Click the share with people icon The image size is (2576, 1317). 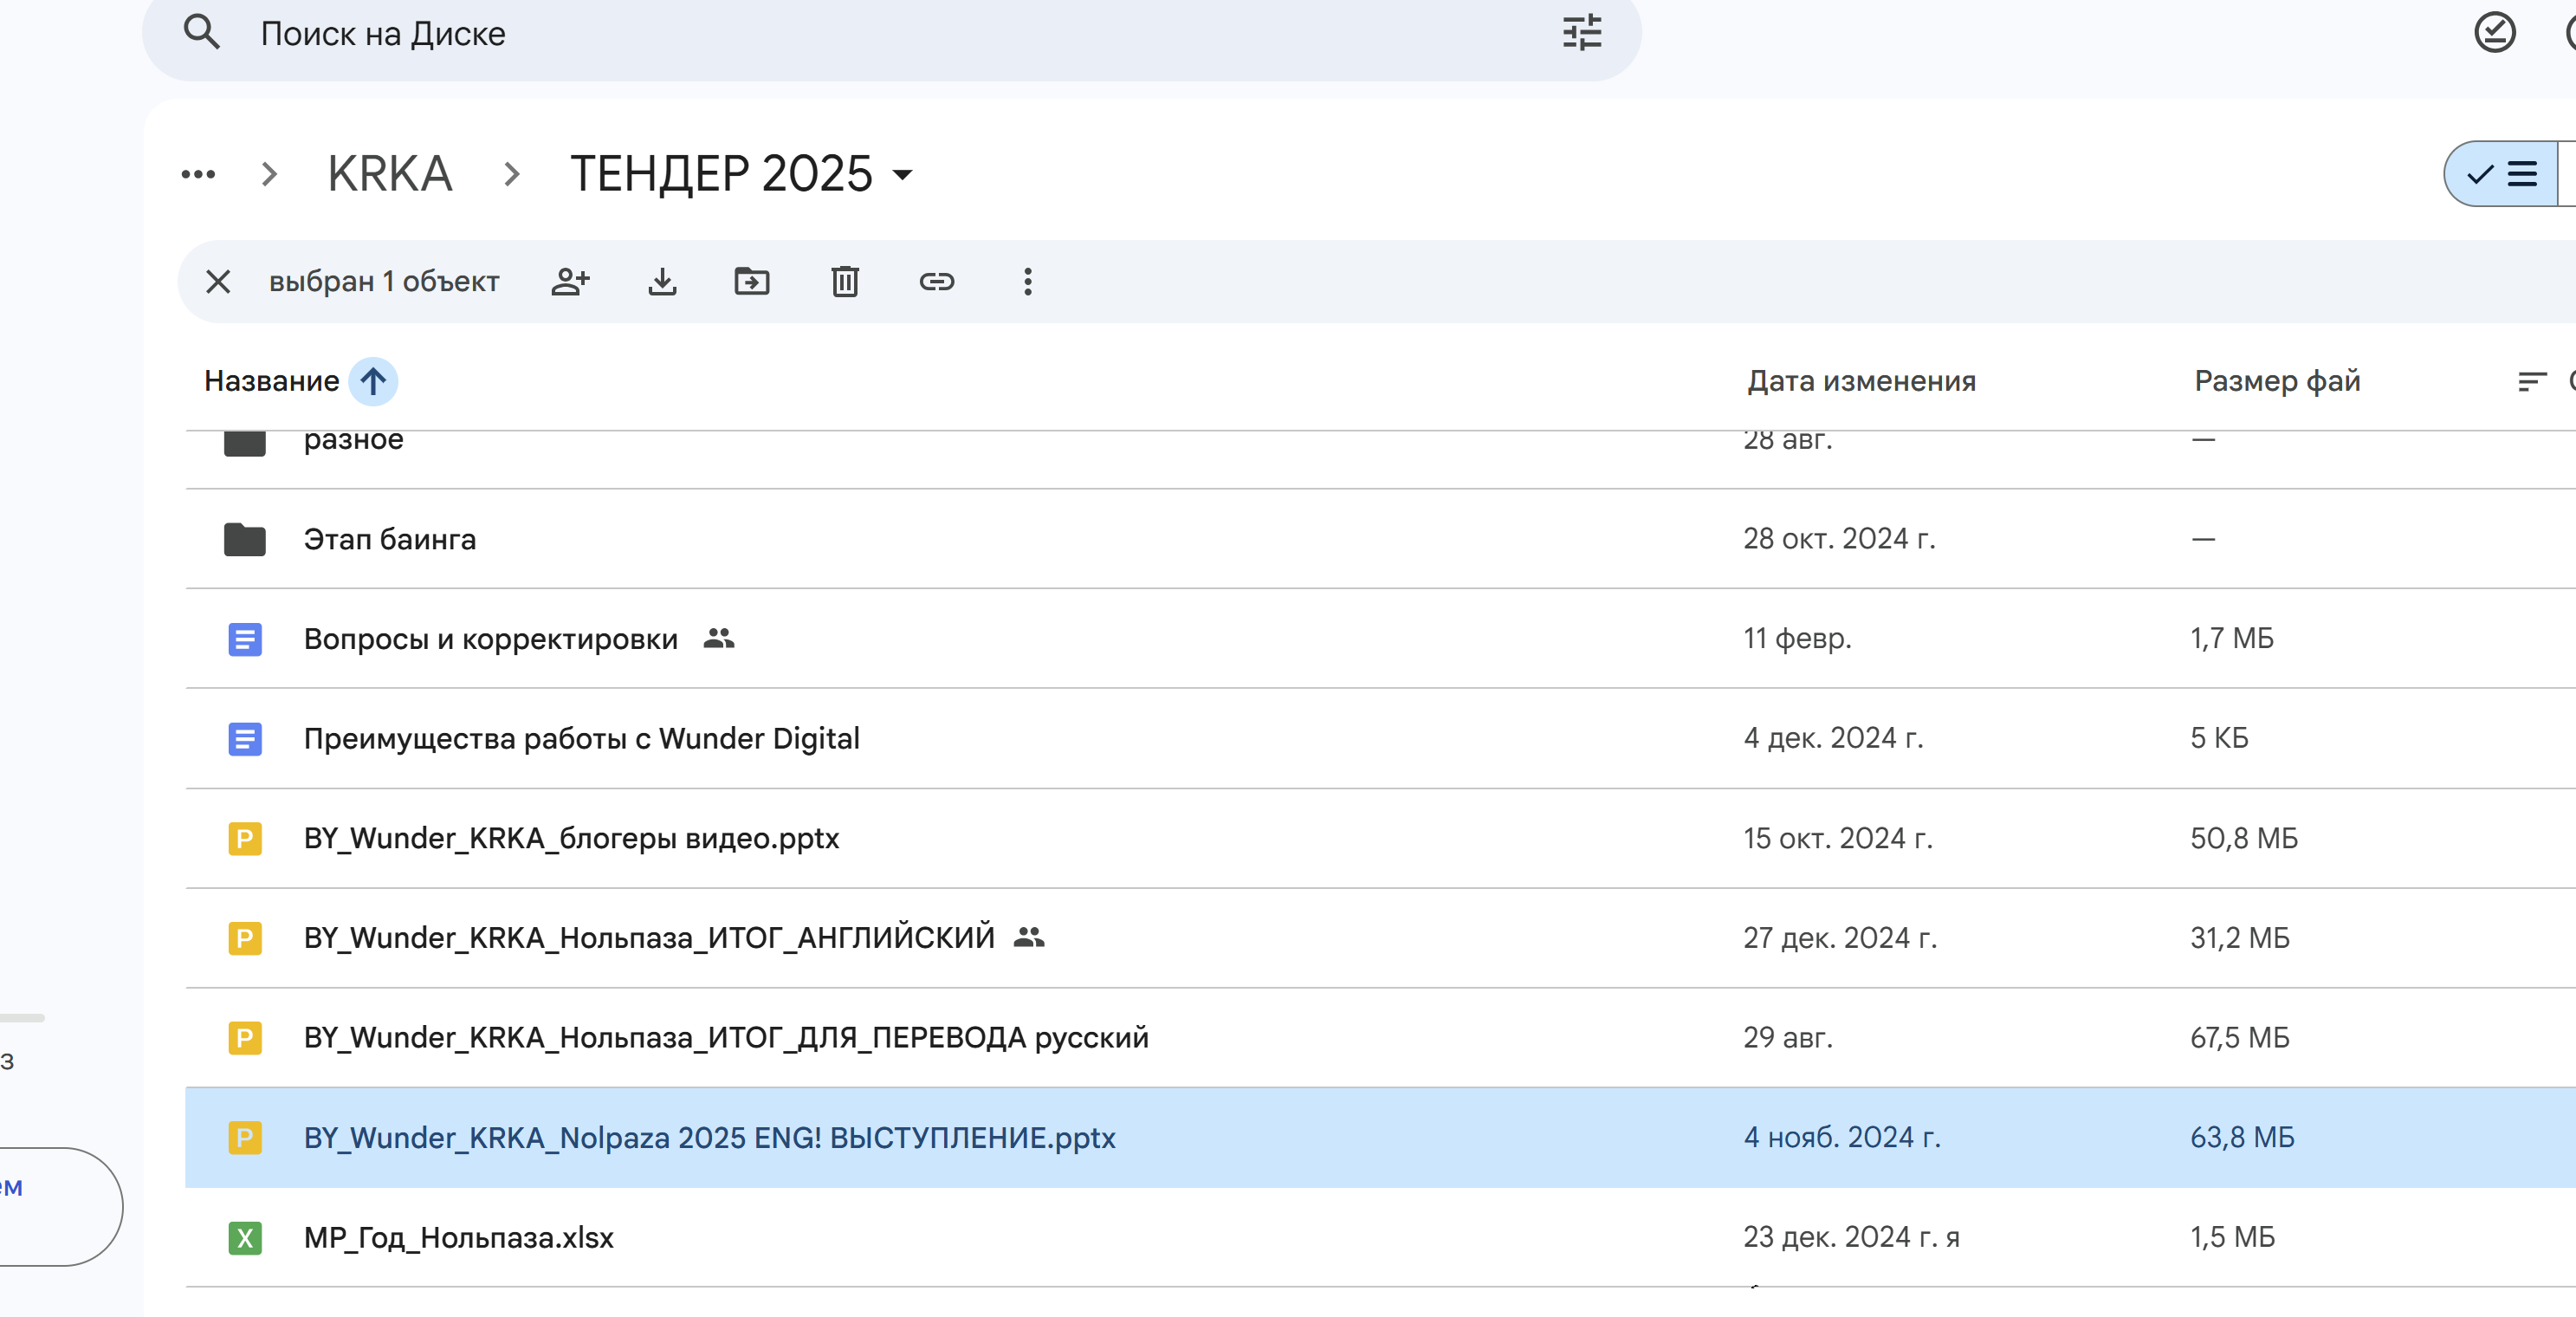[570, 282]
